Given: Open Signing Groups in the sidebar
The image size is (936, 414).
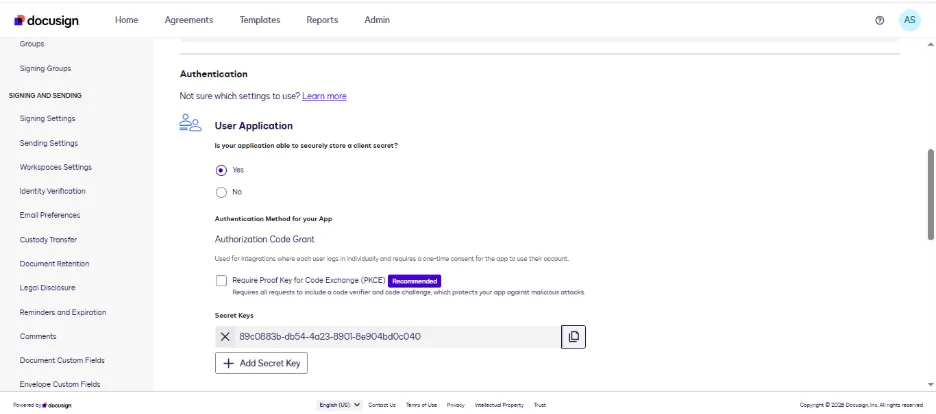Looking at the screenshot, I should (45, 69).
